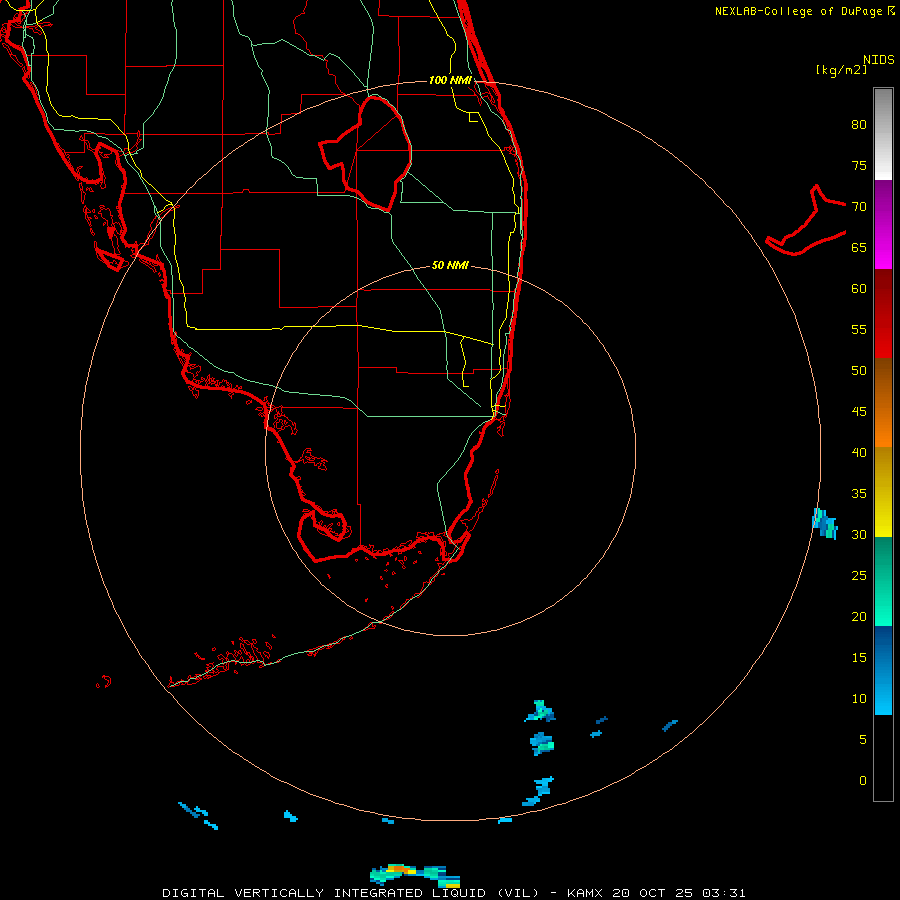
Task: Click the Lake Okeechobee outline
Action: pos(366,153)
